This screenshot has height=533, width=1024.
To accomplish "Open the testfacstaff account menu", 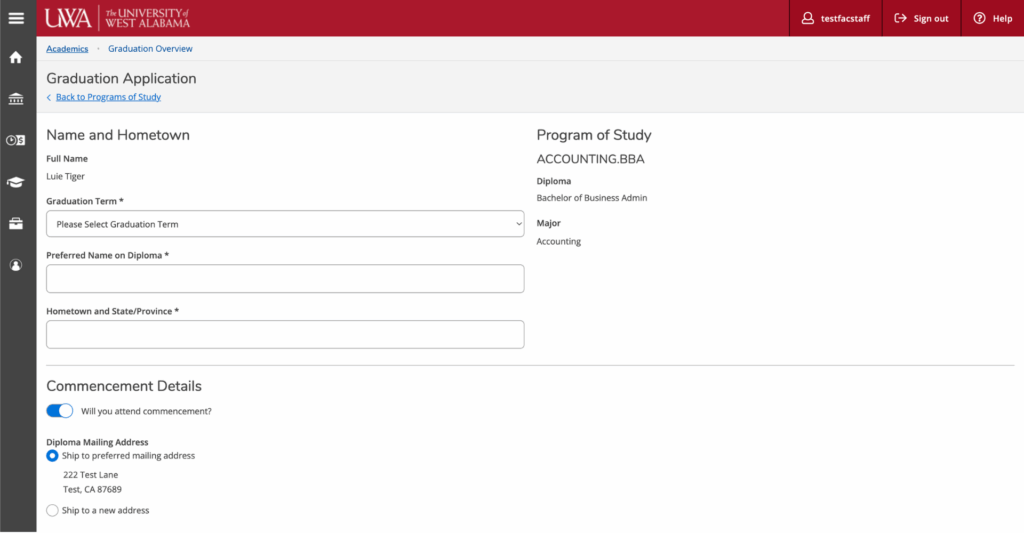I will [x=835, y=18].
